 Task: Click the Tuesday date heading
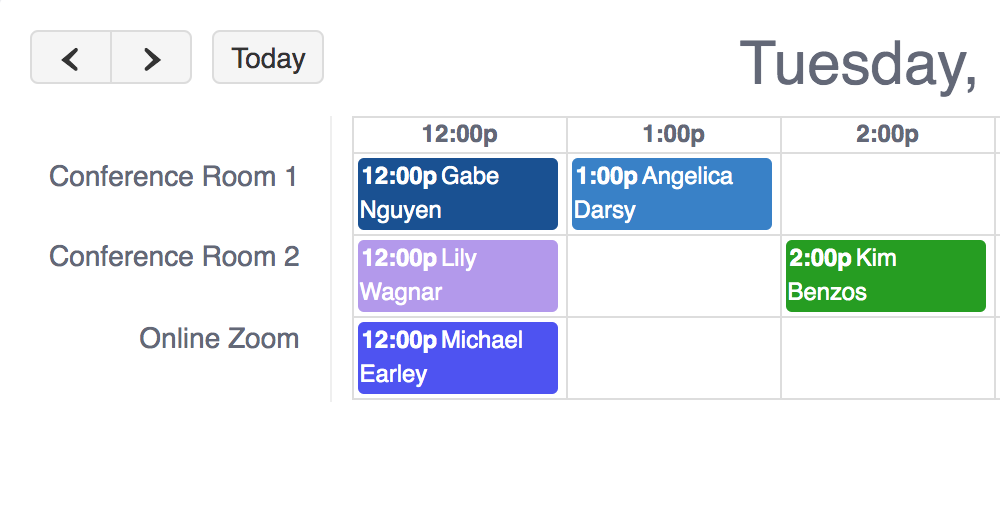pos(858,63)
